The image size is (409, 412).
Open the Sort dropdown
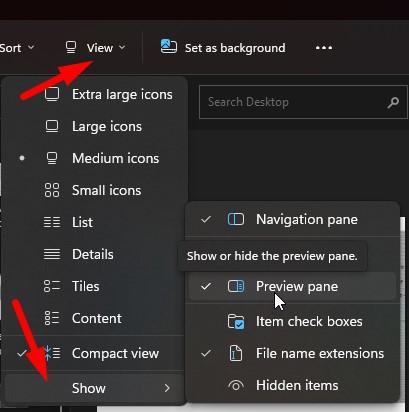[x=17, y=48]
